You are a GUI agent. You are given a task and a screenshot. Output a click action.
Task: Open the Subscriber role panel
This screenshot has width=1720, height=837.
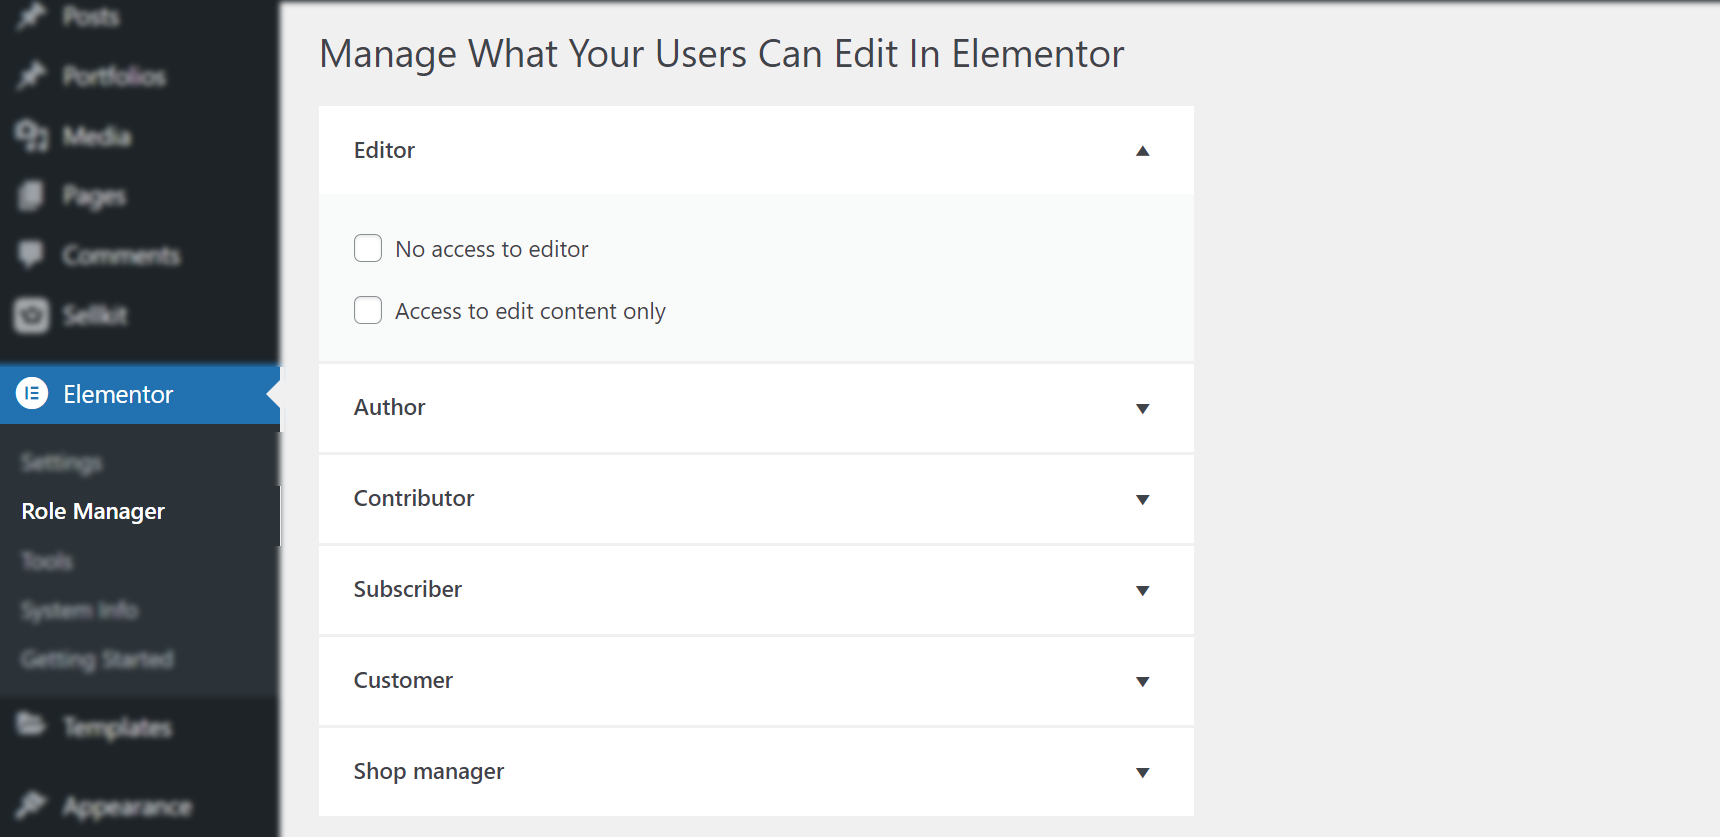coord(1143,590)
